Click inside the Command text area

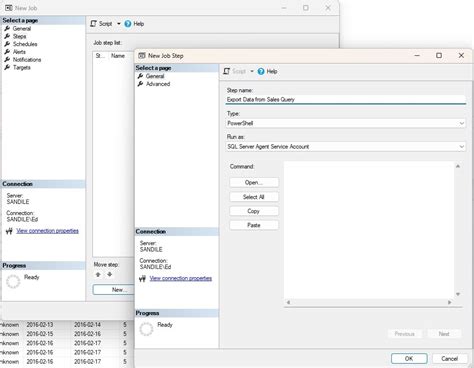(x=369, y=230)
